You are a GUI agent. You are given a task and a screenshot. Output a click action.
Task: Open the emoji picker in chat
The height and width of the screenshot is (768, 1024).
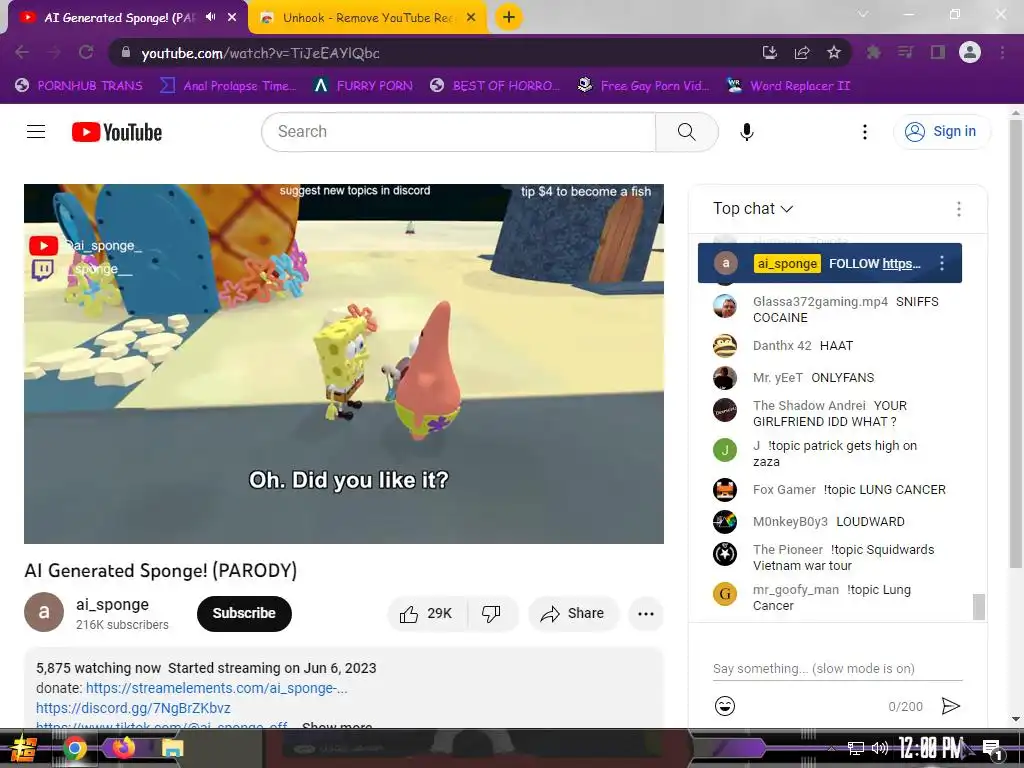tap(724, 706)
